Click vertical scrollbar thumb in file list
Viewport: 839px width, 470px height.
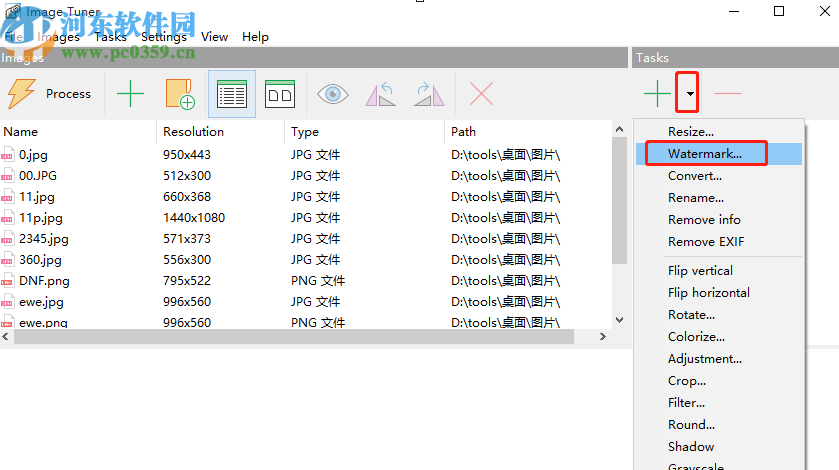(620, 200)
